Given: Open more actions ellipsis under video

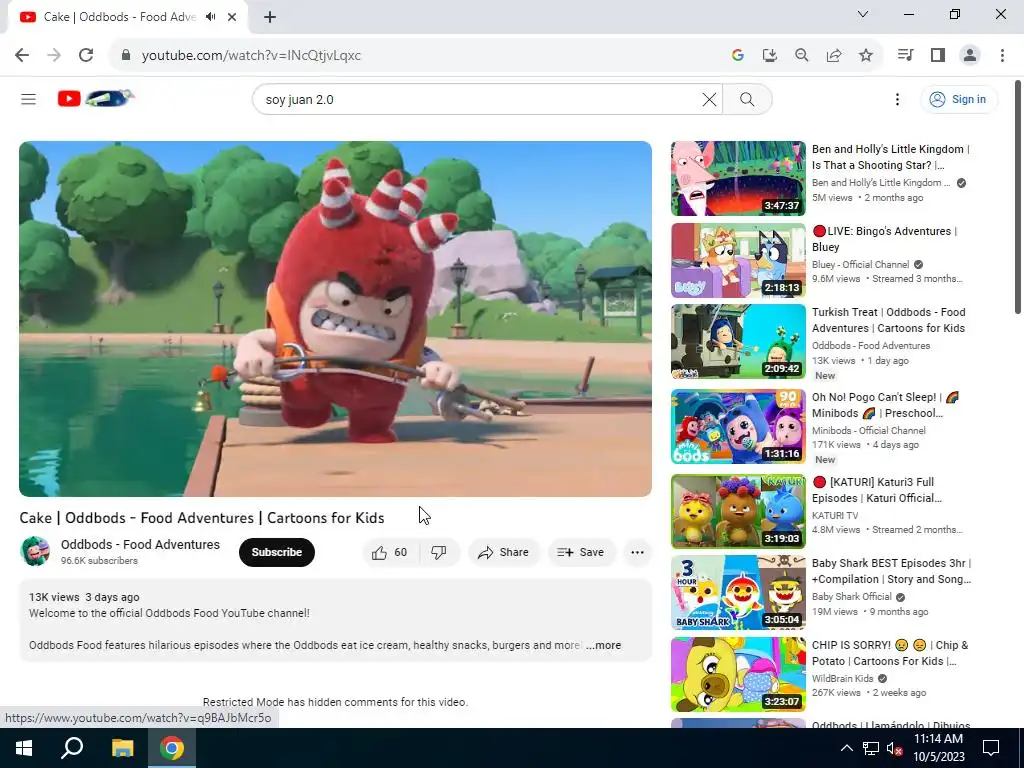Looking at the screenshot, I should (637, 552).
